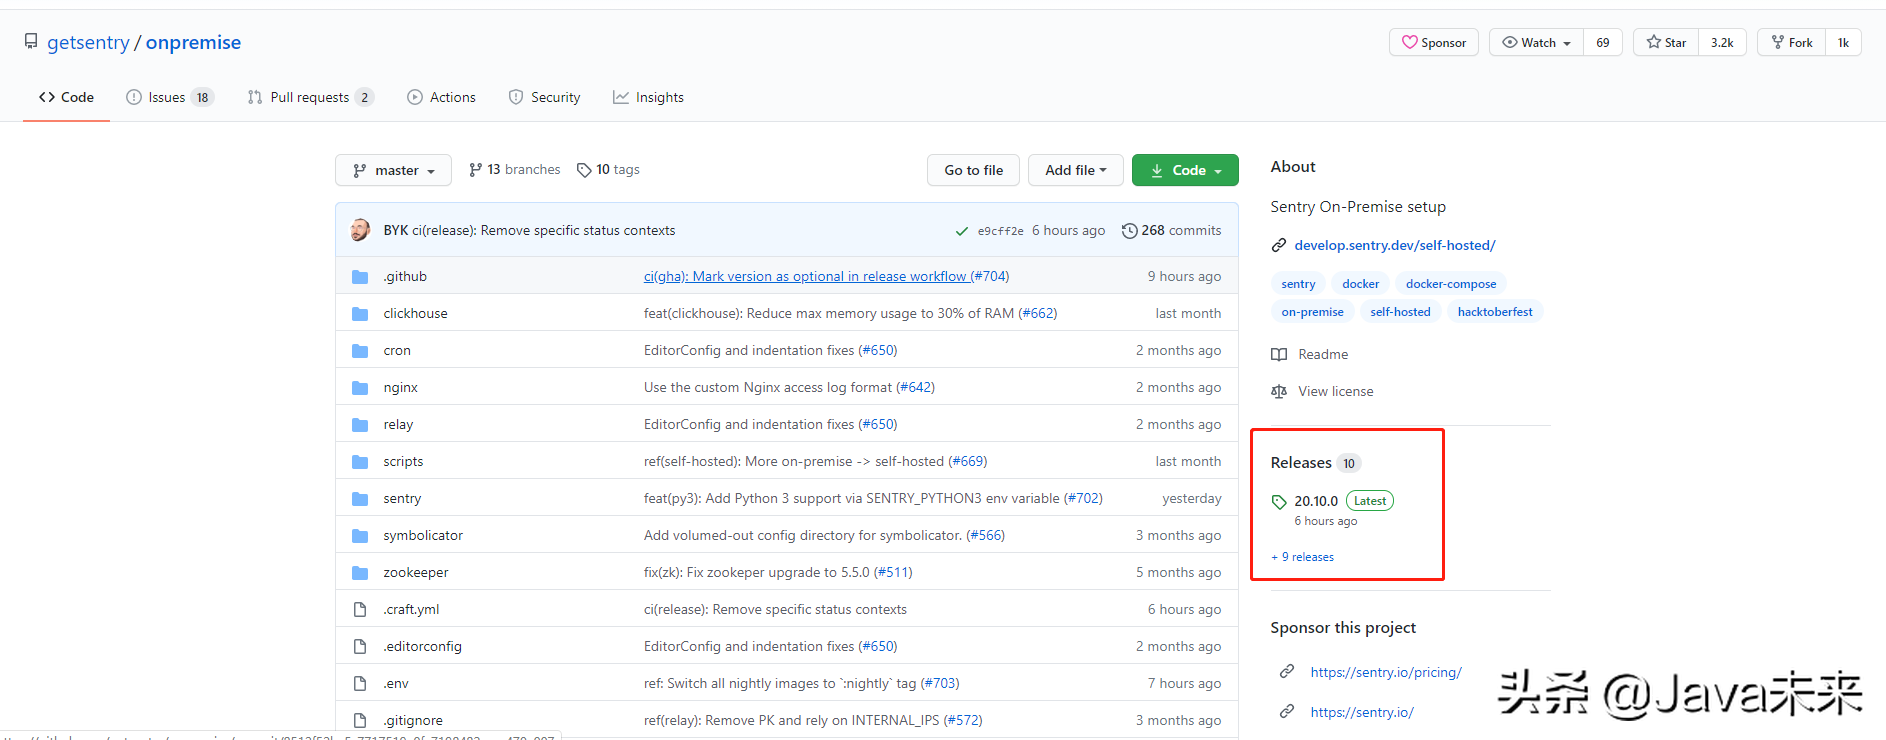Click the on-premise topic tag

[x=1312, y=312]
